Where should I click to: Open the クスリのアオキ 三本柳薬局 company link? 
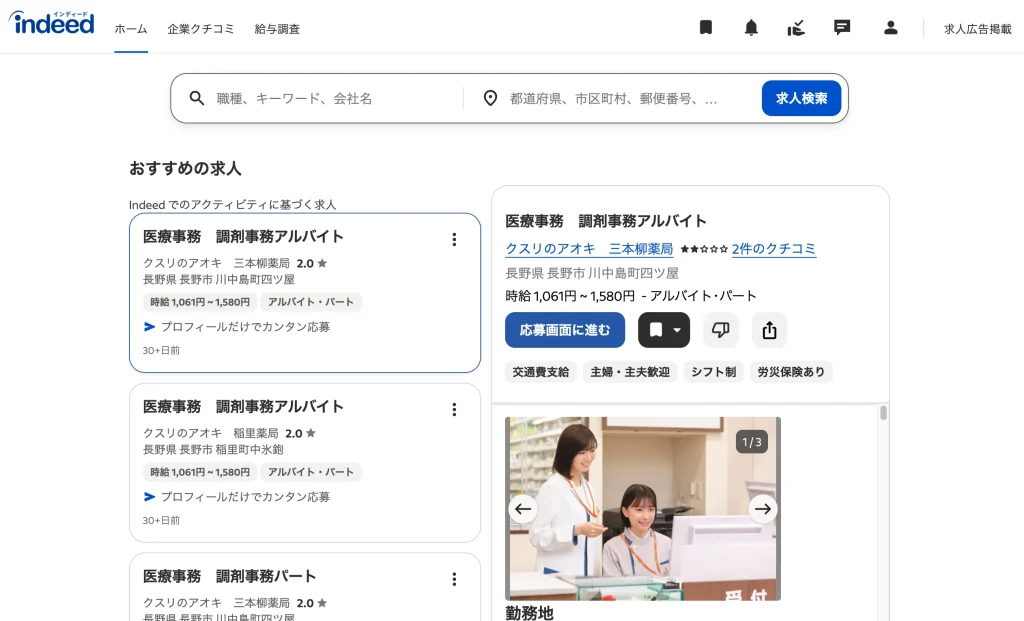pos(589,249)
